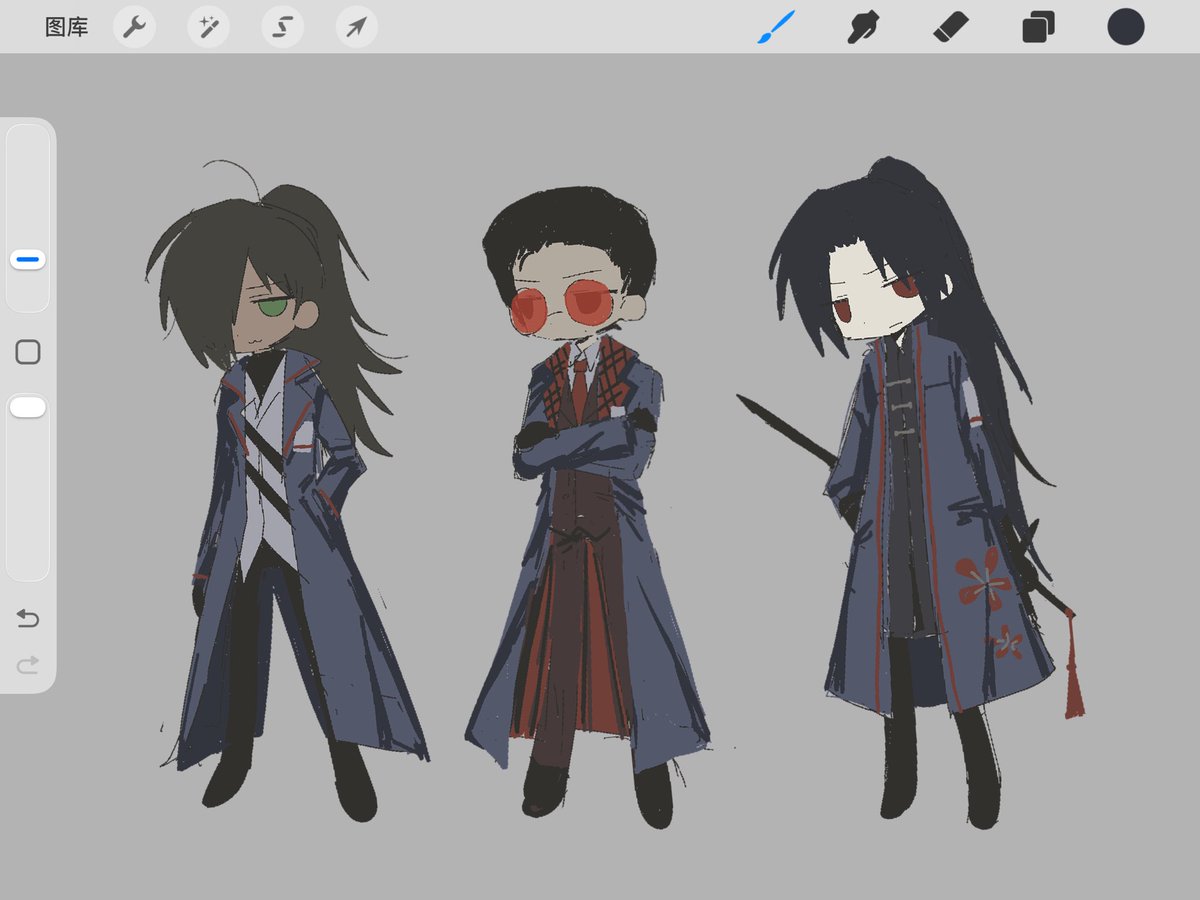
Task: Tap the red tassel on right character's sword
Action: [x=1073, y=665]
